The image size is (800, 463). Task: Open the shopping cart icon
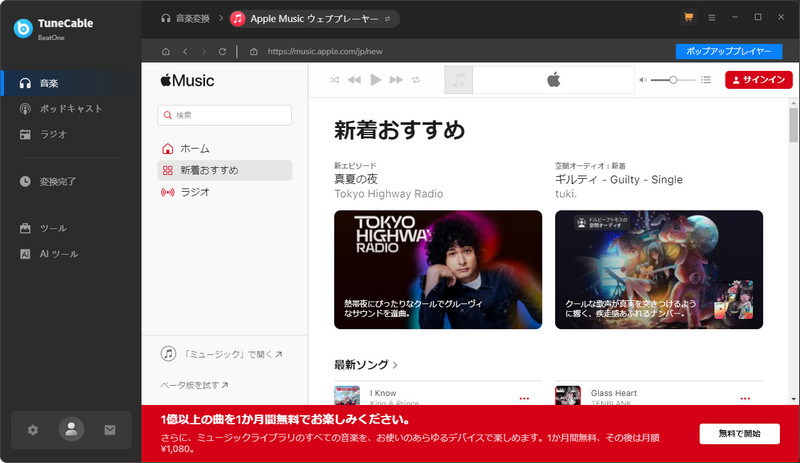point(688,17)
